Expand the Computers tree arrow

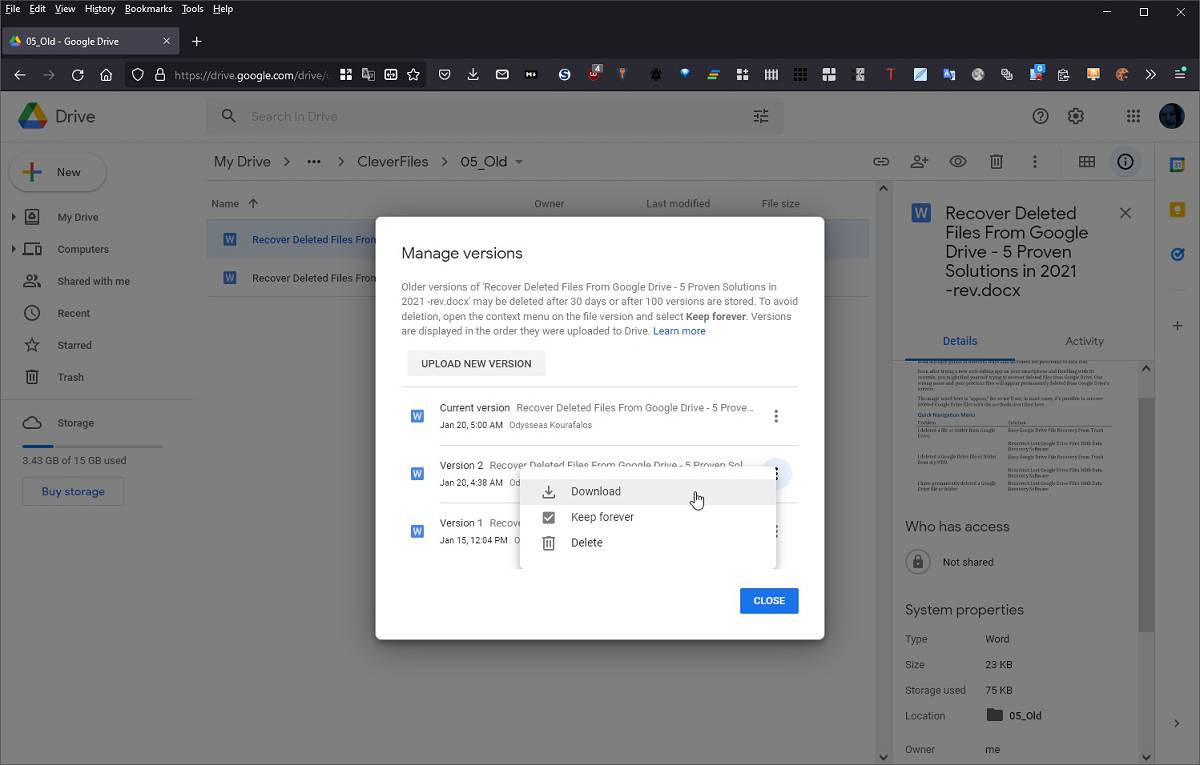coord(13,249)
